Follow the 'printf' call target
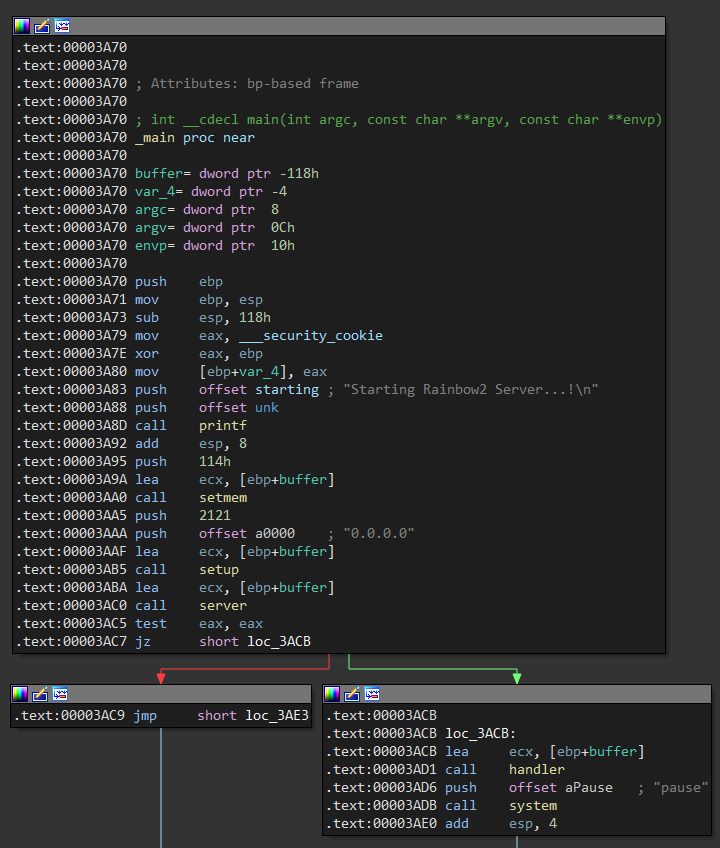This screenshot has width=720, height=848. 223,426
